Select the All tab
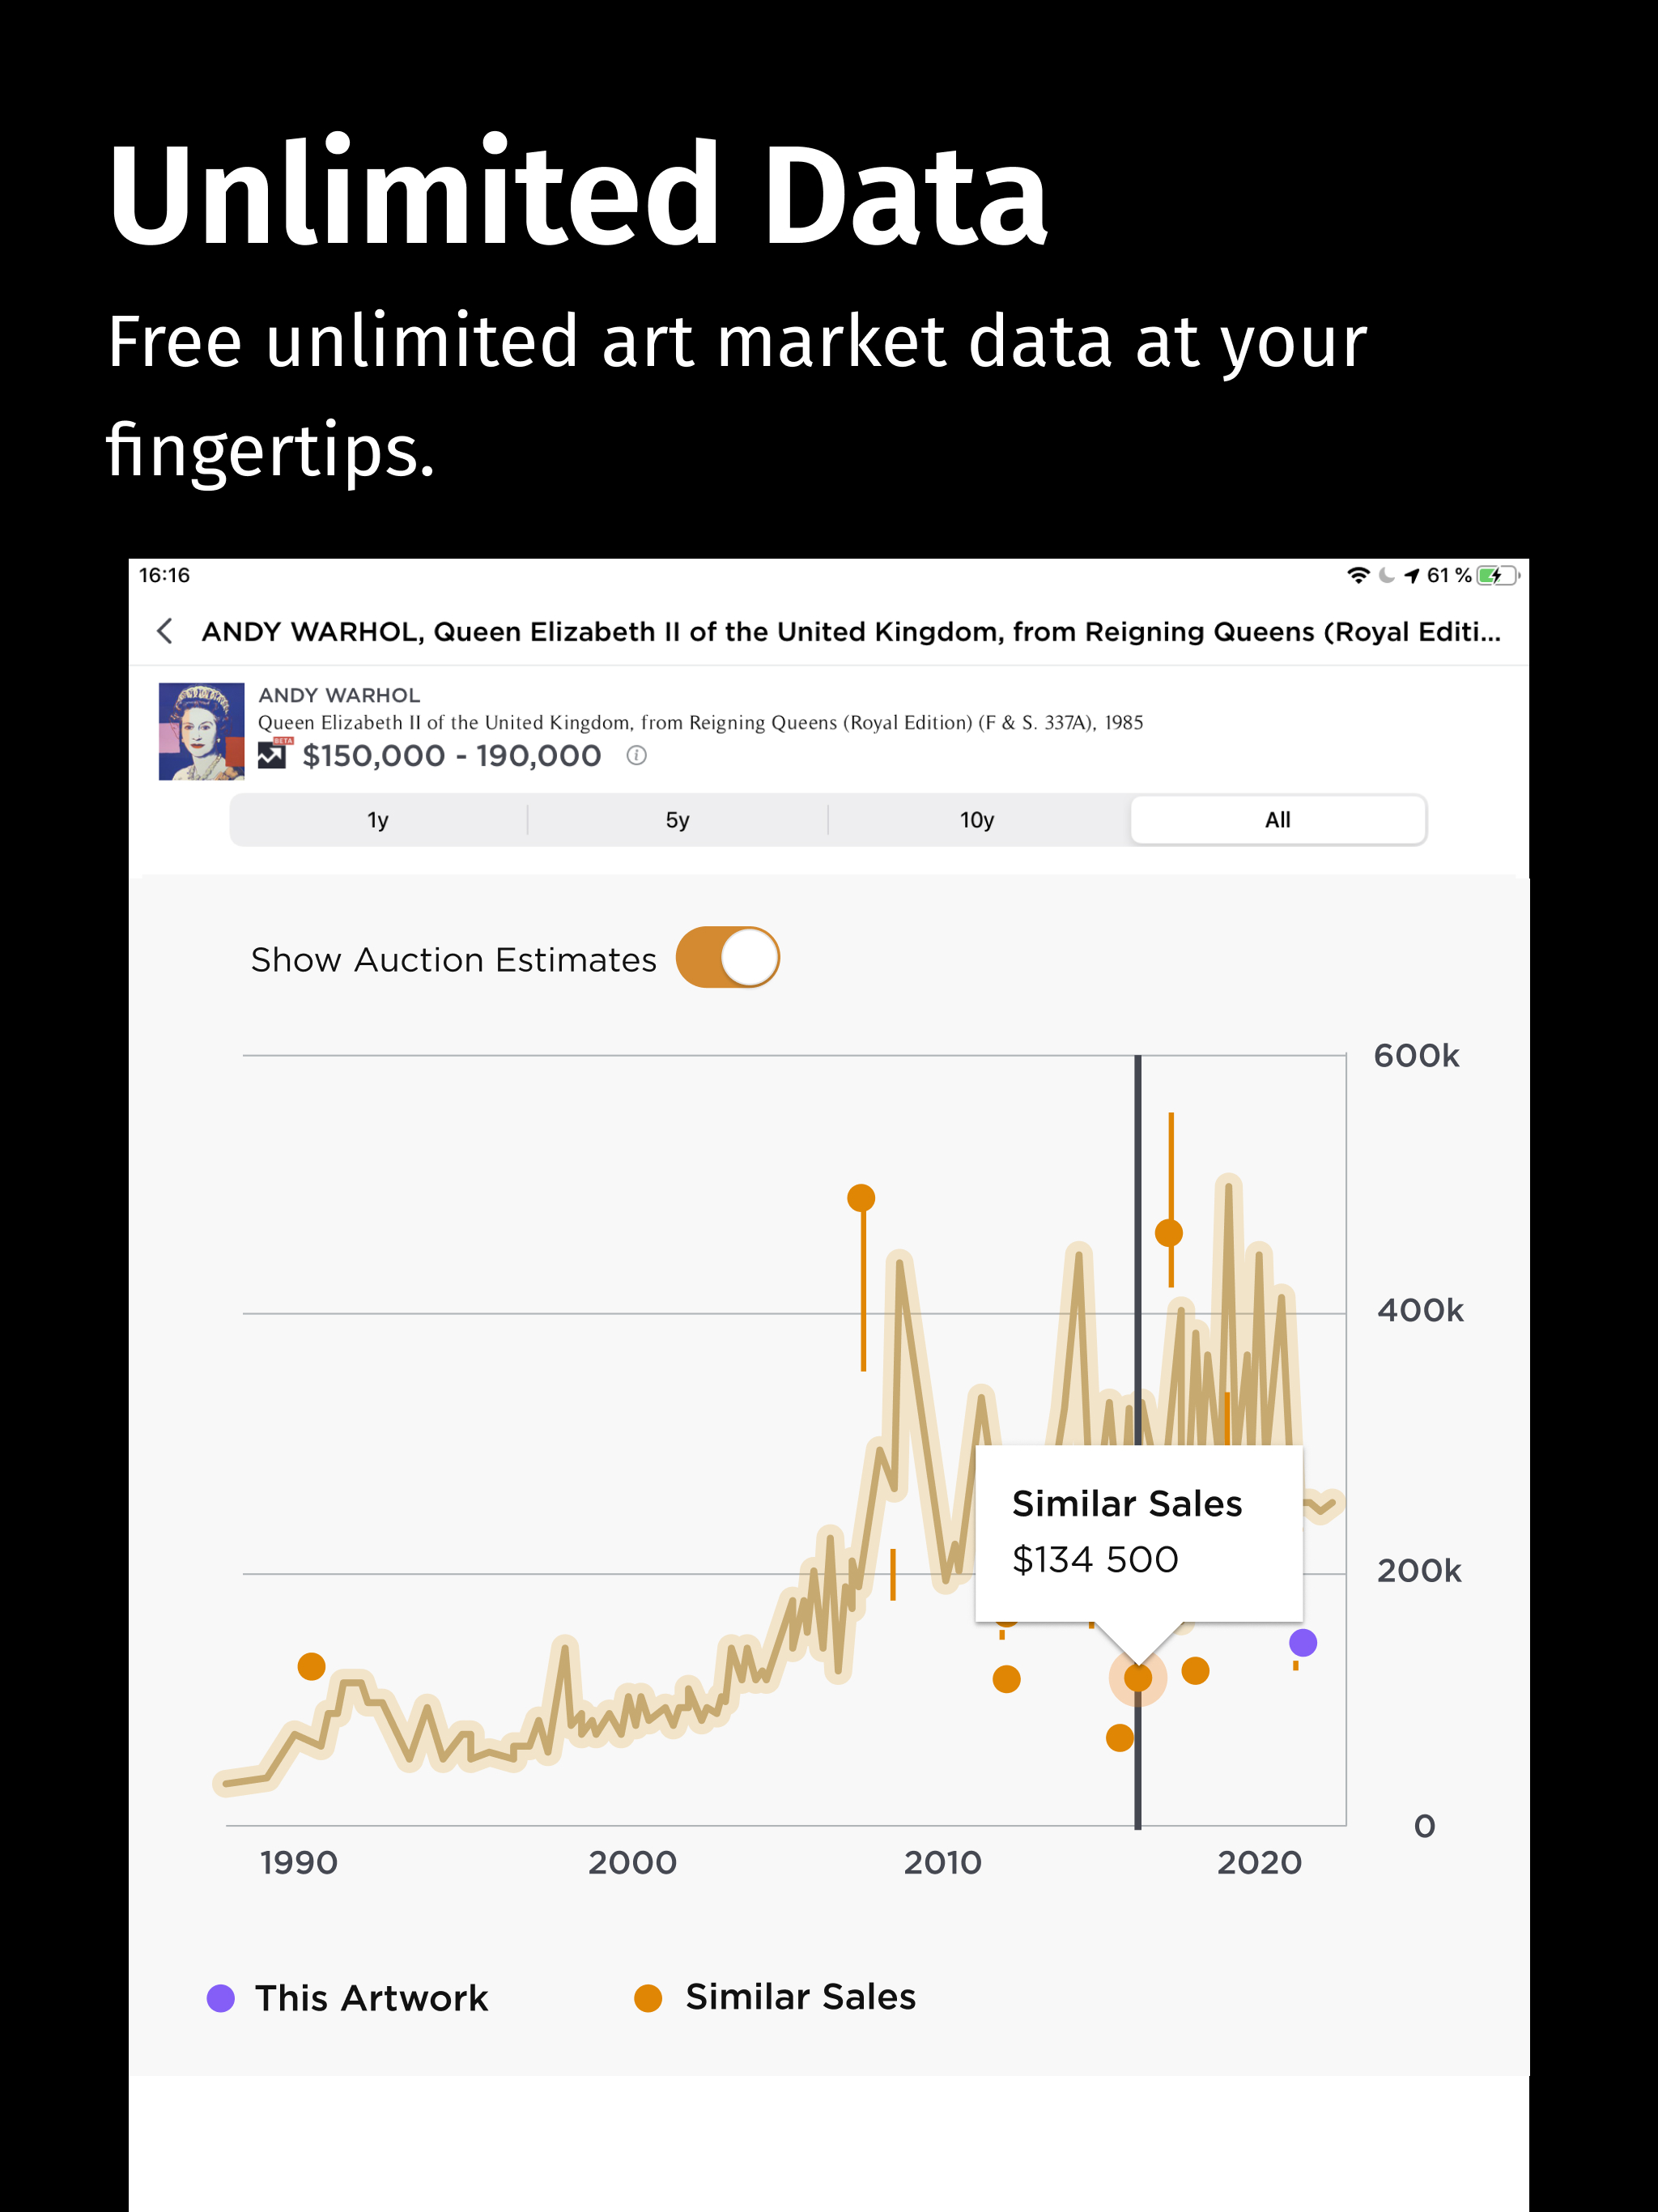This screenshot has height=2212, width=1658. 1278,818
